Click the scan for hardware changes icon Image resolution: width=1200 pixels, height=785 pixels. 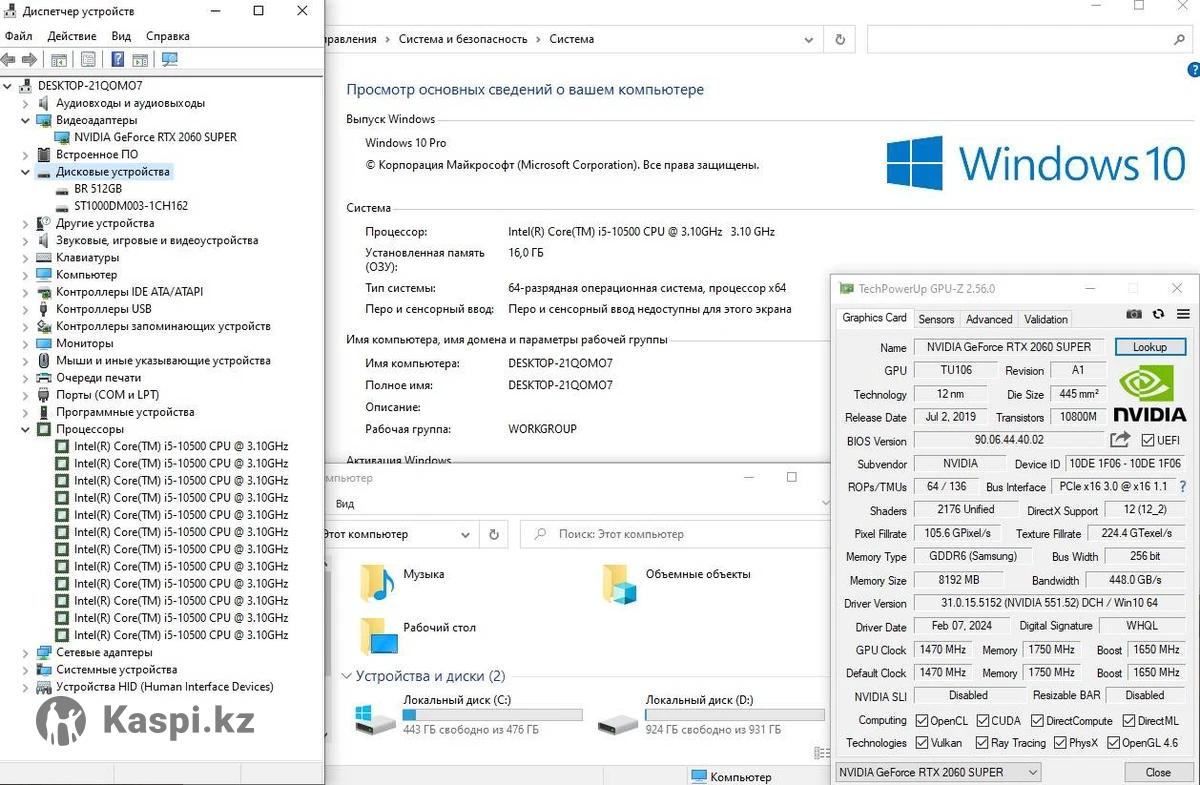(170, 60)
